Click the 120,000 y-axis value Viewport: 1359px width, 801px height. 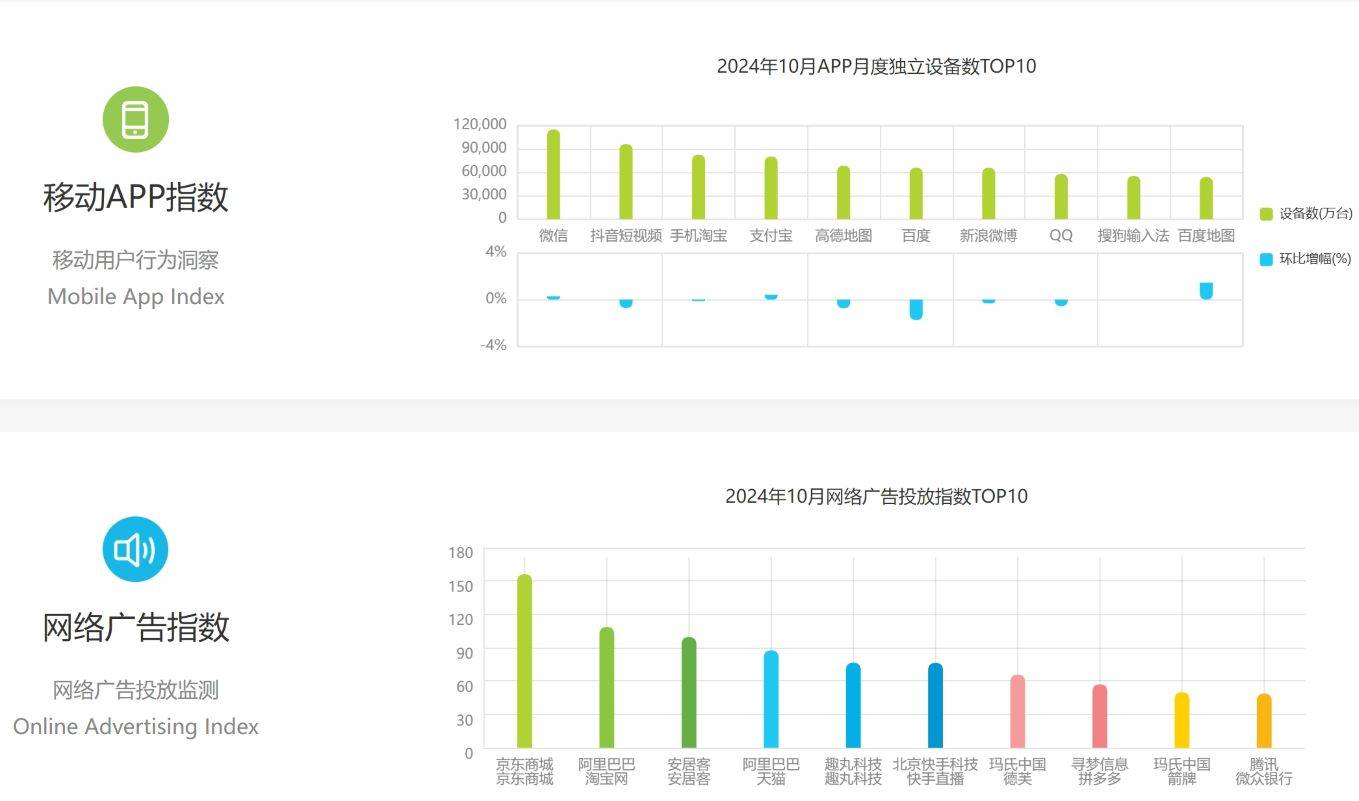[x=480, y=124]
